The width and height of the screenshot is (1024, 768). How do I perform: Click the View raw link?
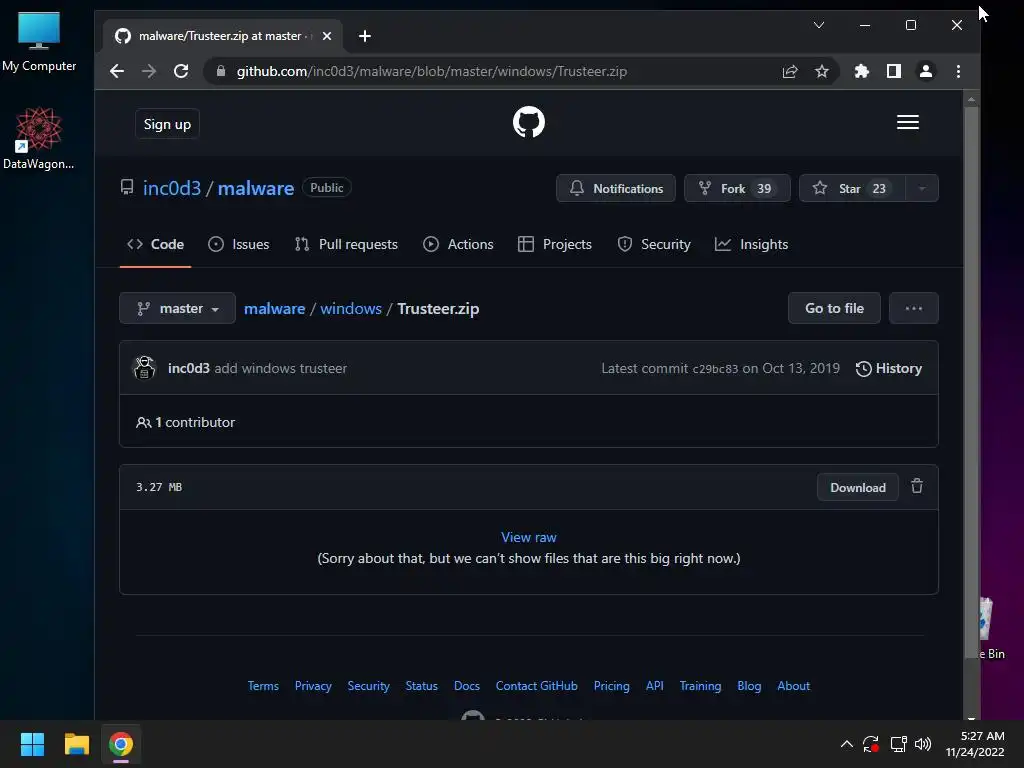coord(528,537)
